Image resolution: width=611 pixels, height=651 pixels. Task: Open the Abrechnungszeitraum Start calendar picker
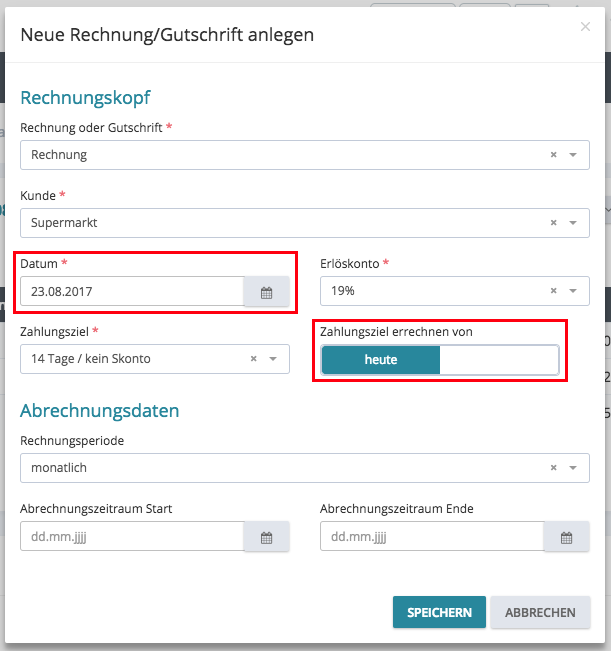[x=266, y=537]
